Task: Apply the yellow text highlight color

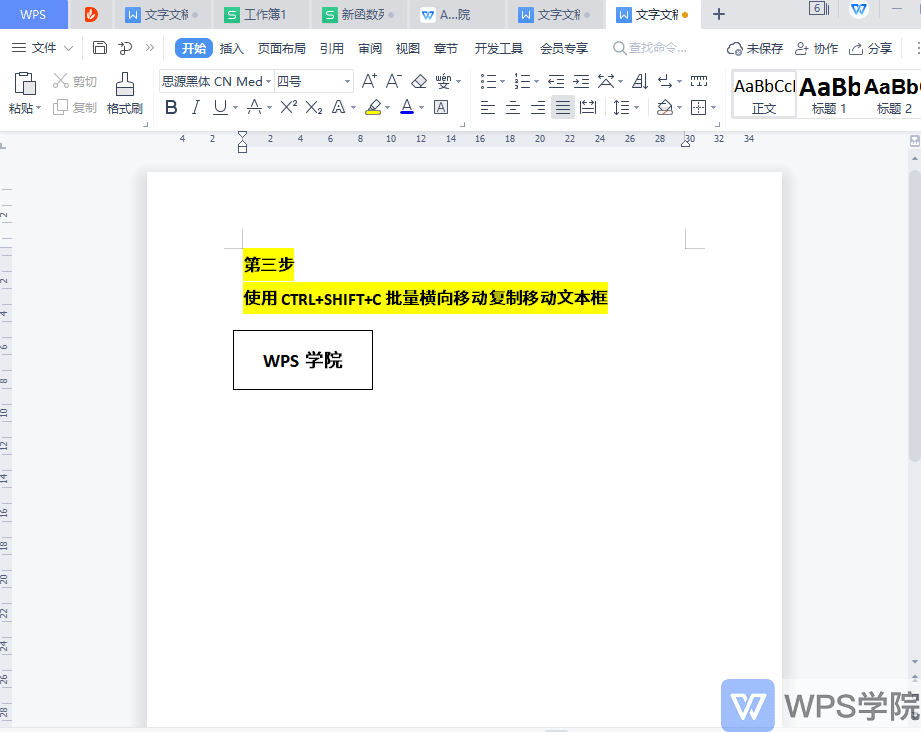Action: point(373,107)
